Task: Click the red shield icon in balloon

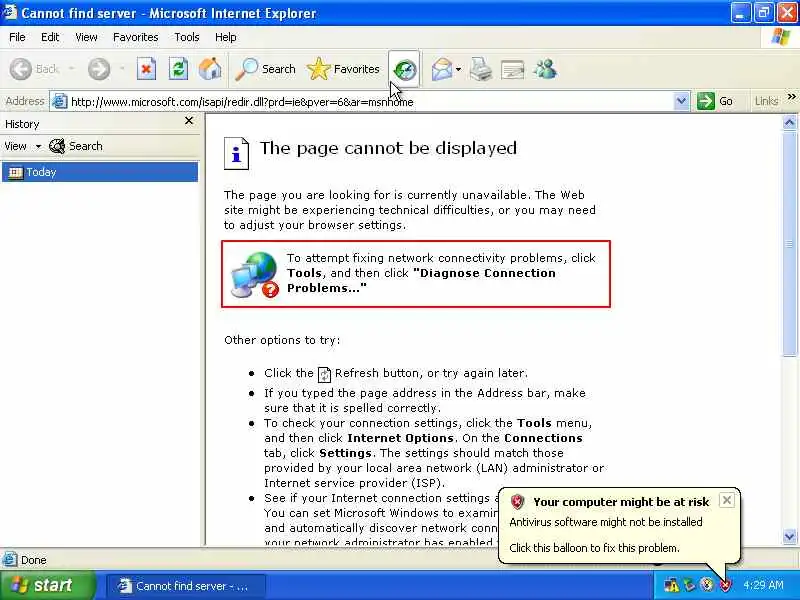Action: click(517, 502)
